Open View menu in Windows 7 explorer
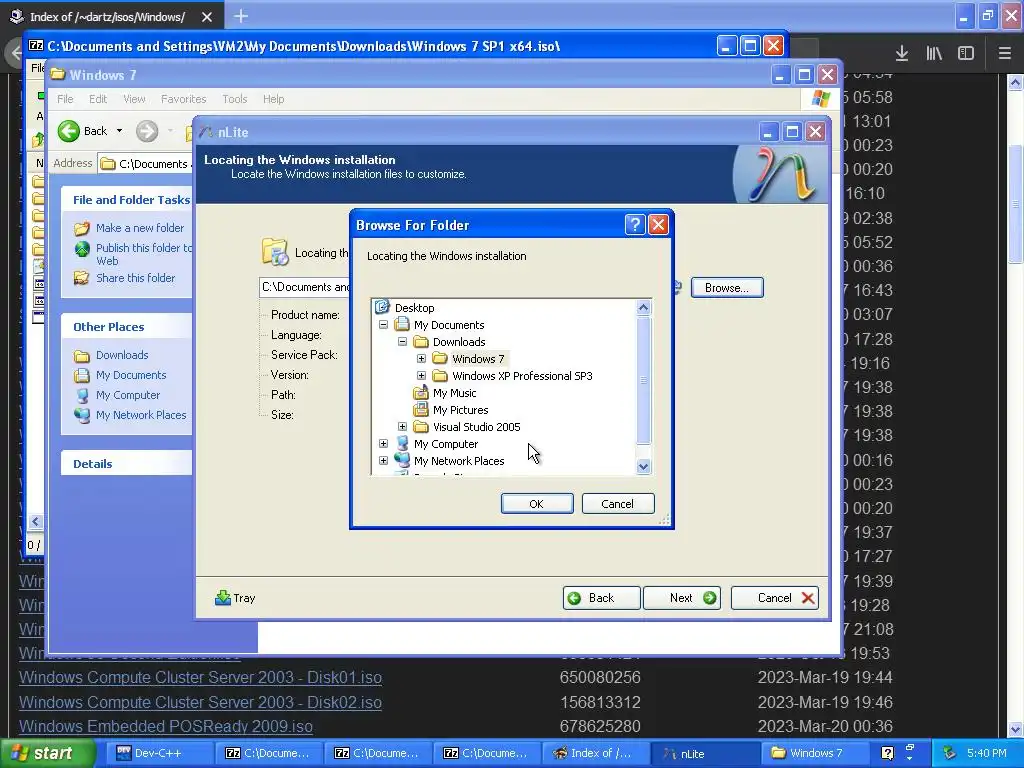The width and height of the screenshot is (1024, 768). click(x=134, y=99)
